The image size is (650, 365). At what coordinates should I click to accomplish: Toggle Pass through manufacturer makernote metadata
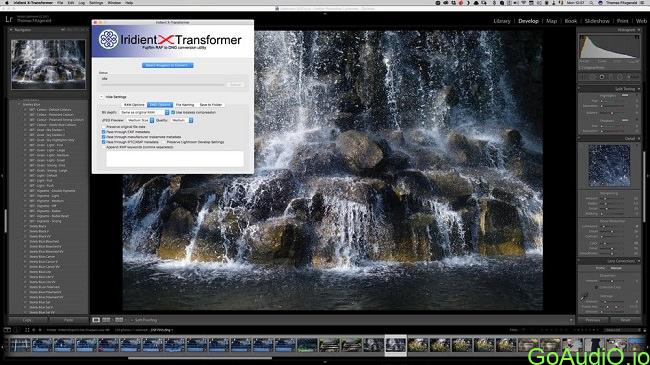click(x=104, y=137)
